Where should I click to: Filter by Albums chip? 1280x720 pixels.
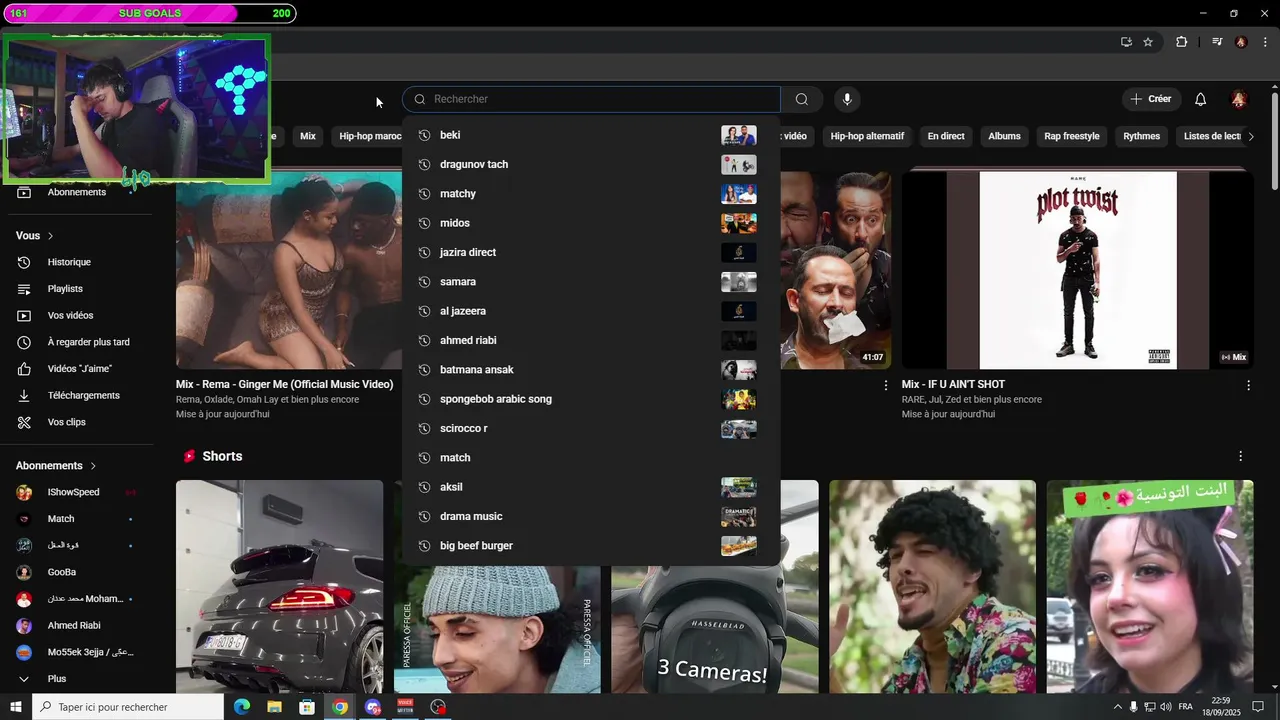point(1004,136)
